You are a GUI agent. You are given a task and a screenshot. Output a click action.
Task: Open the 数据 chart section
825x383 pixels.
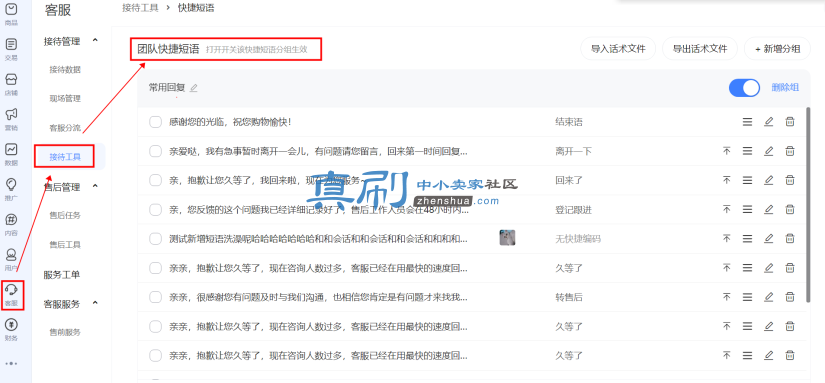11,154
